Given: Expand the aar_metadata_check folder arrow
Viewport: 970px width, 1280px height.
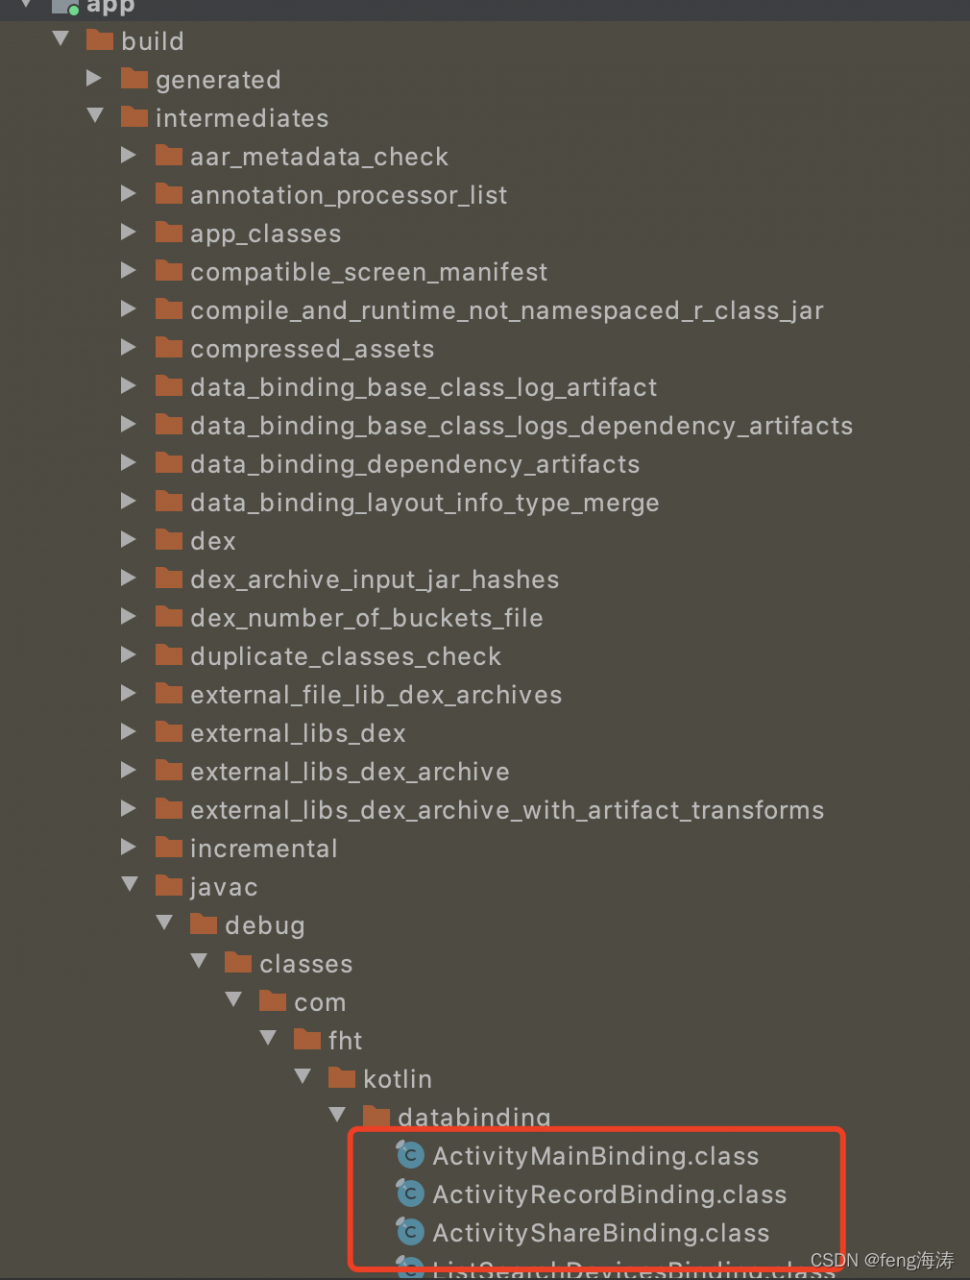Looking at the screenshot, I should click(x=128, y=155).
